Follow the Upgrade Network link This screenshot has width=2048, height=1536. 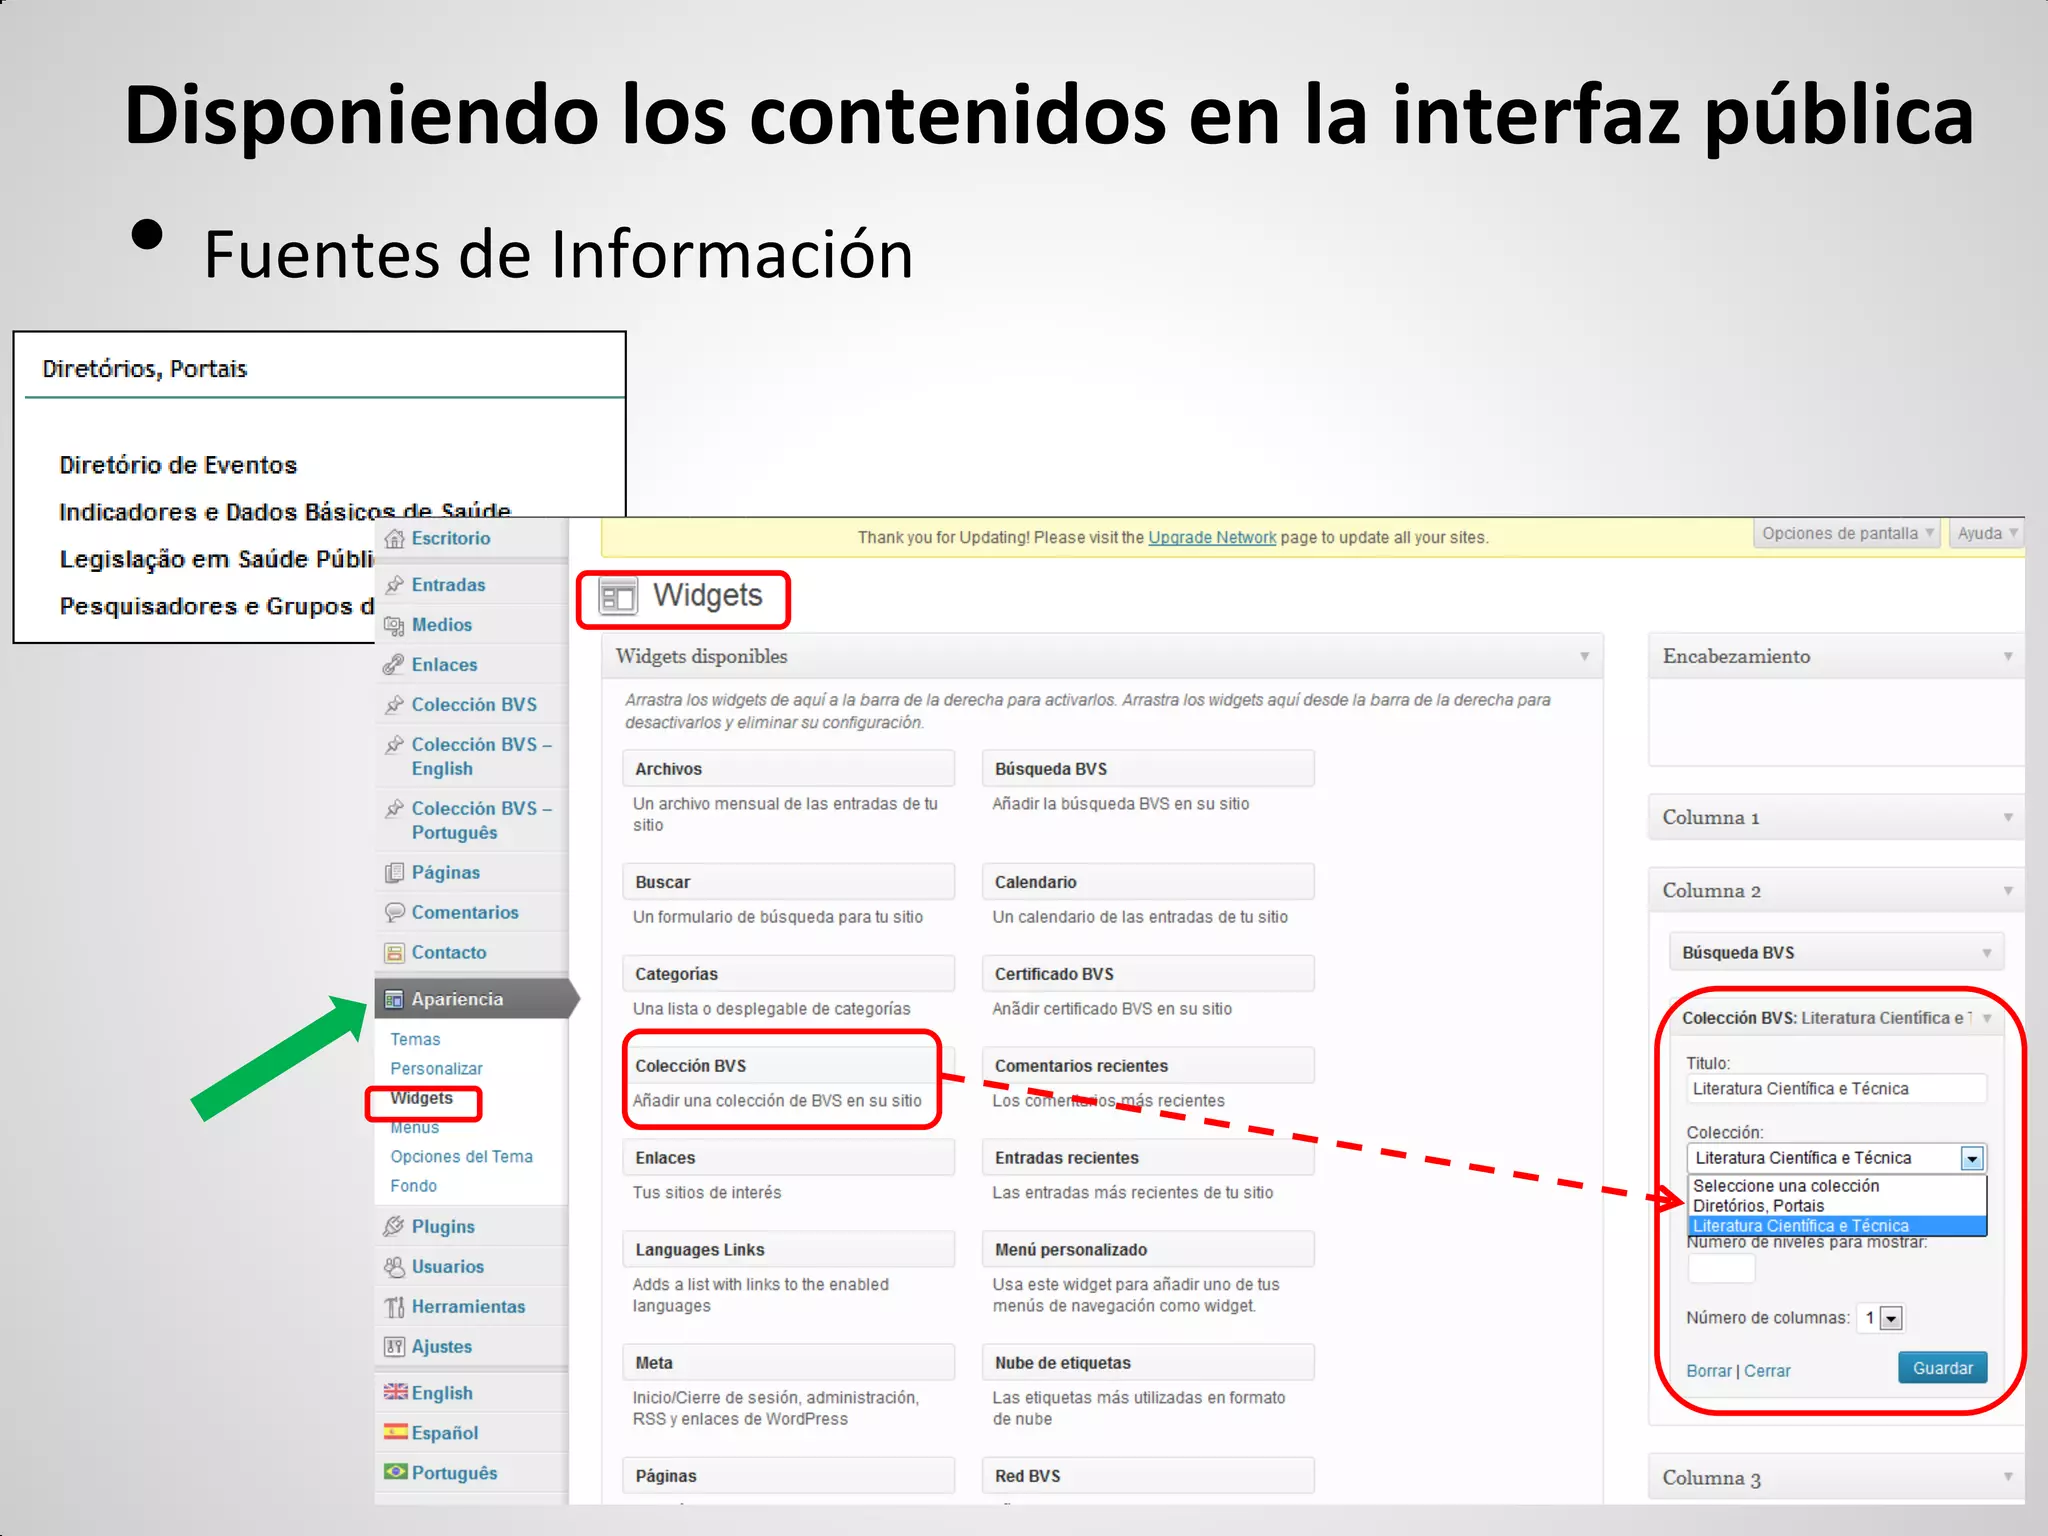1212,537
